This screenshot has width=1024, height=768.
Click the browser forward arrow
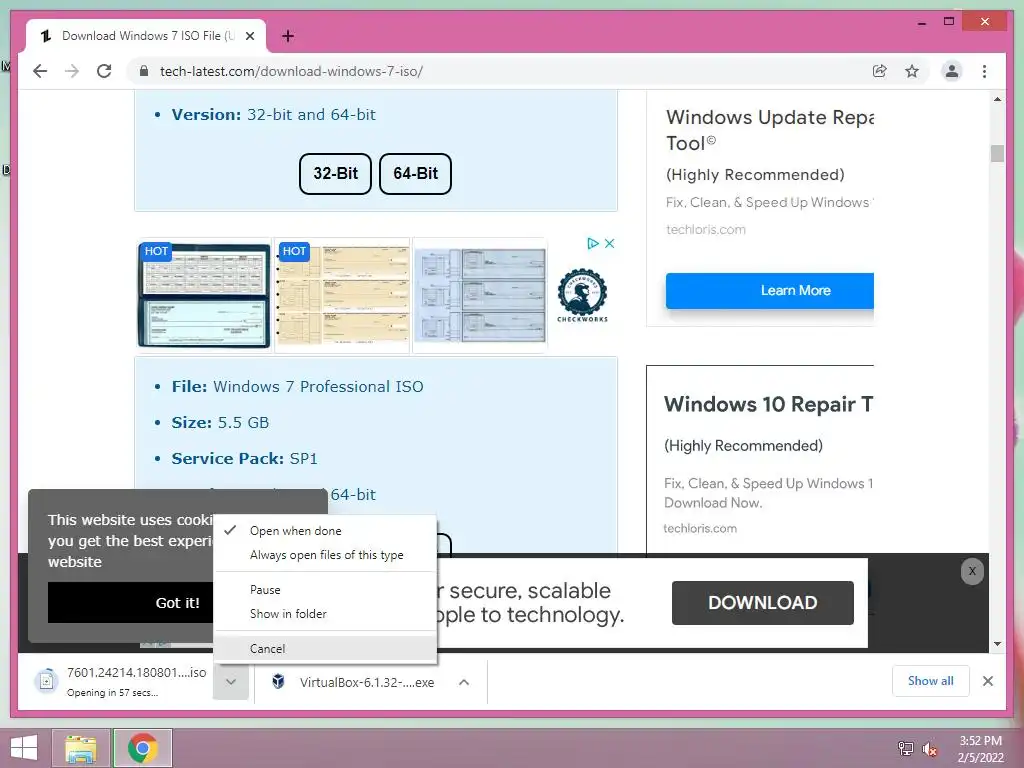(x=72, y=71)
